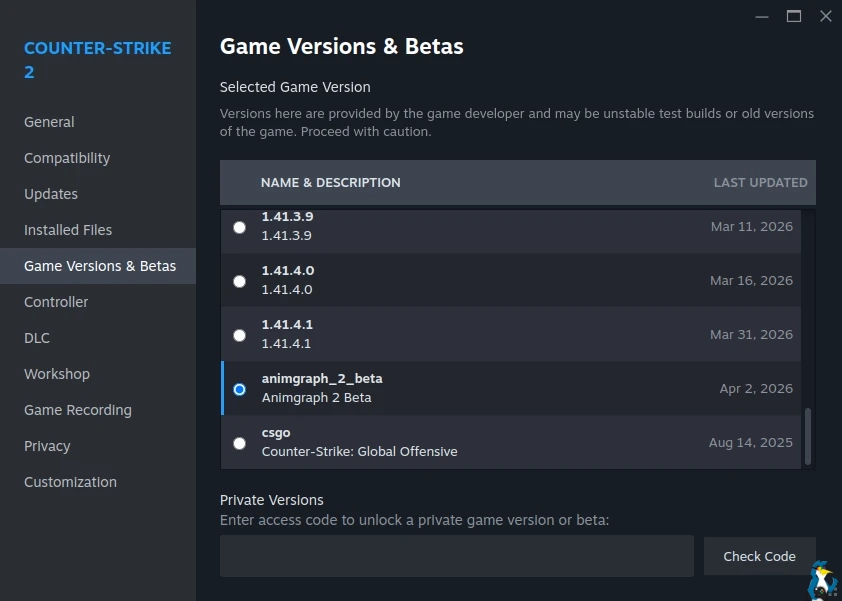Open the Customization section
The height and width of the screenshot is (601, 842).
pyautogui.click(x=70, y=482)
